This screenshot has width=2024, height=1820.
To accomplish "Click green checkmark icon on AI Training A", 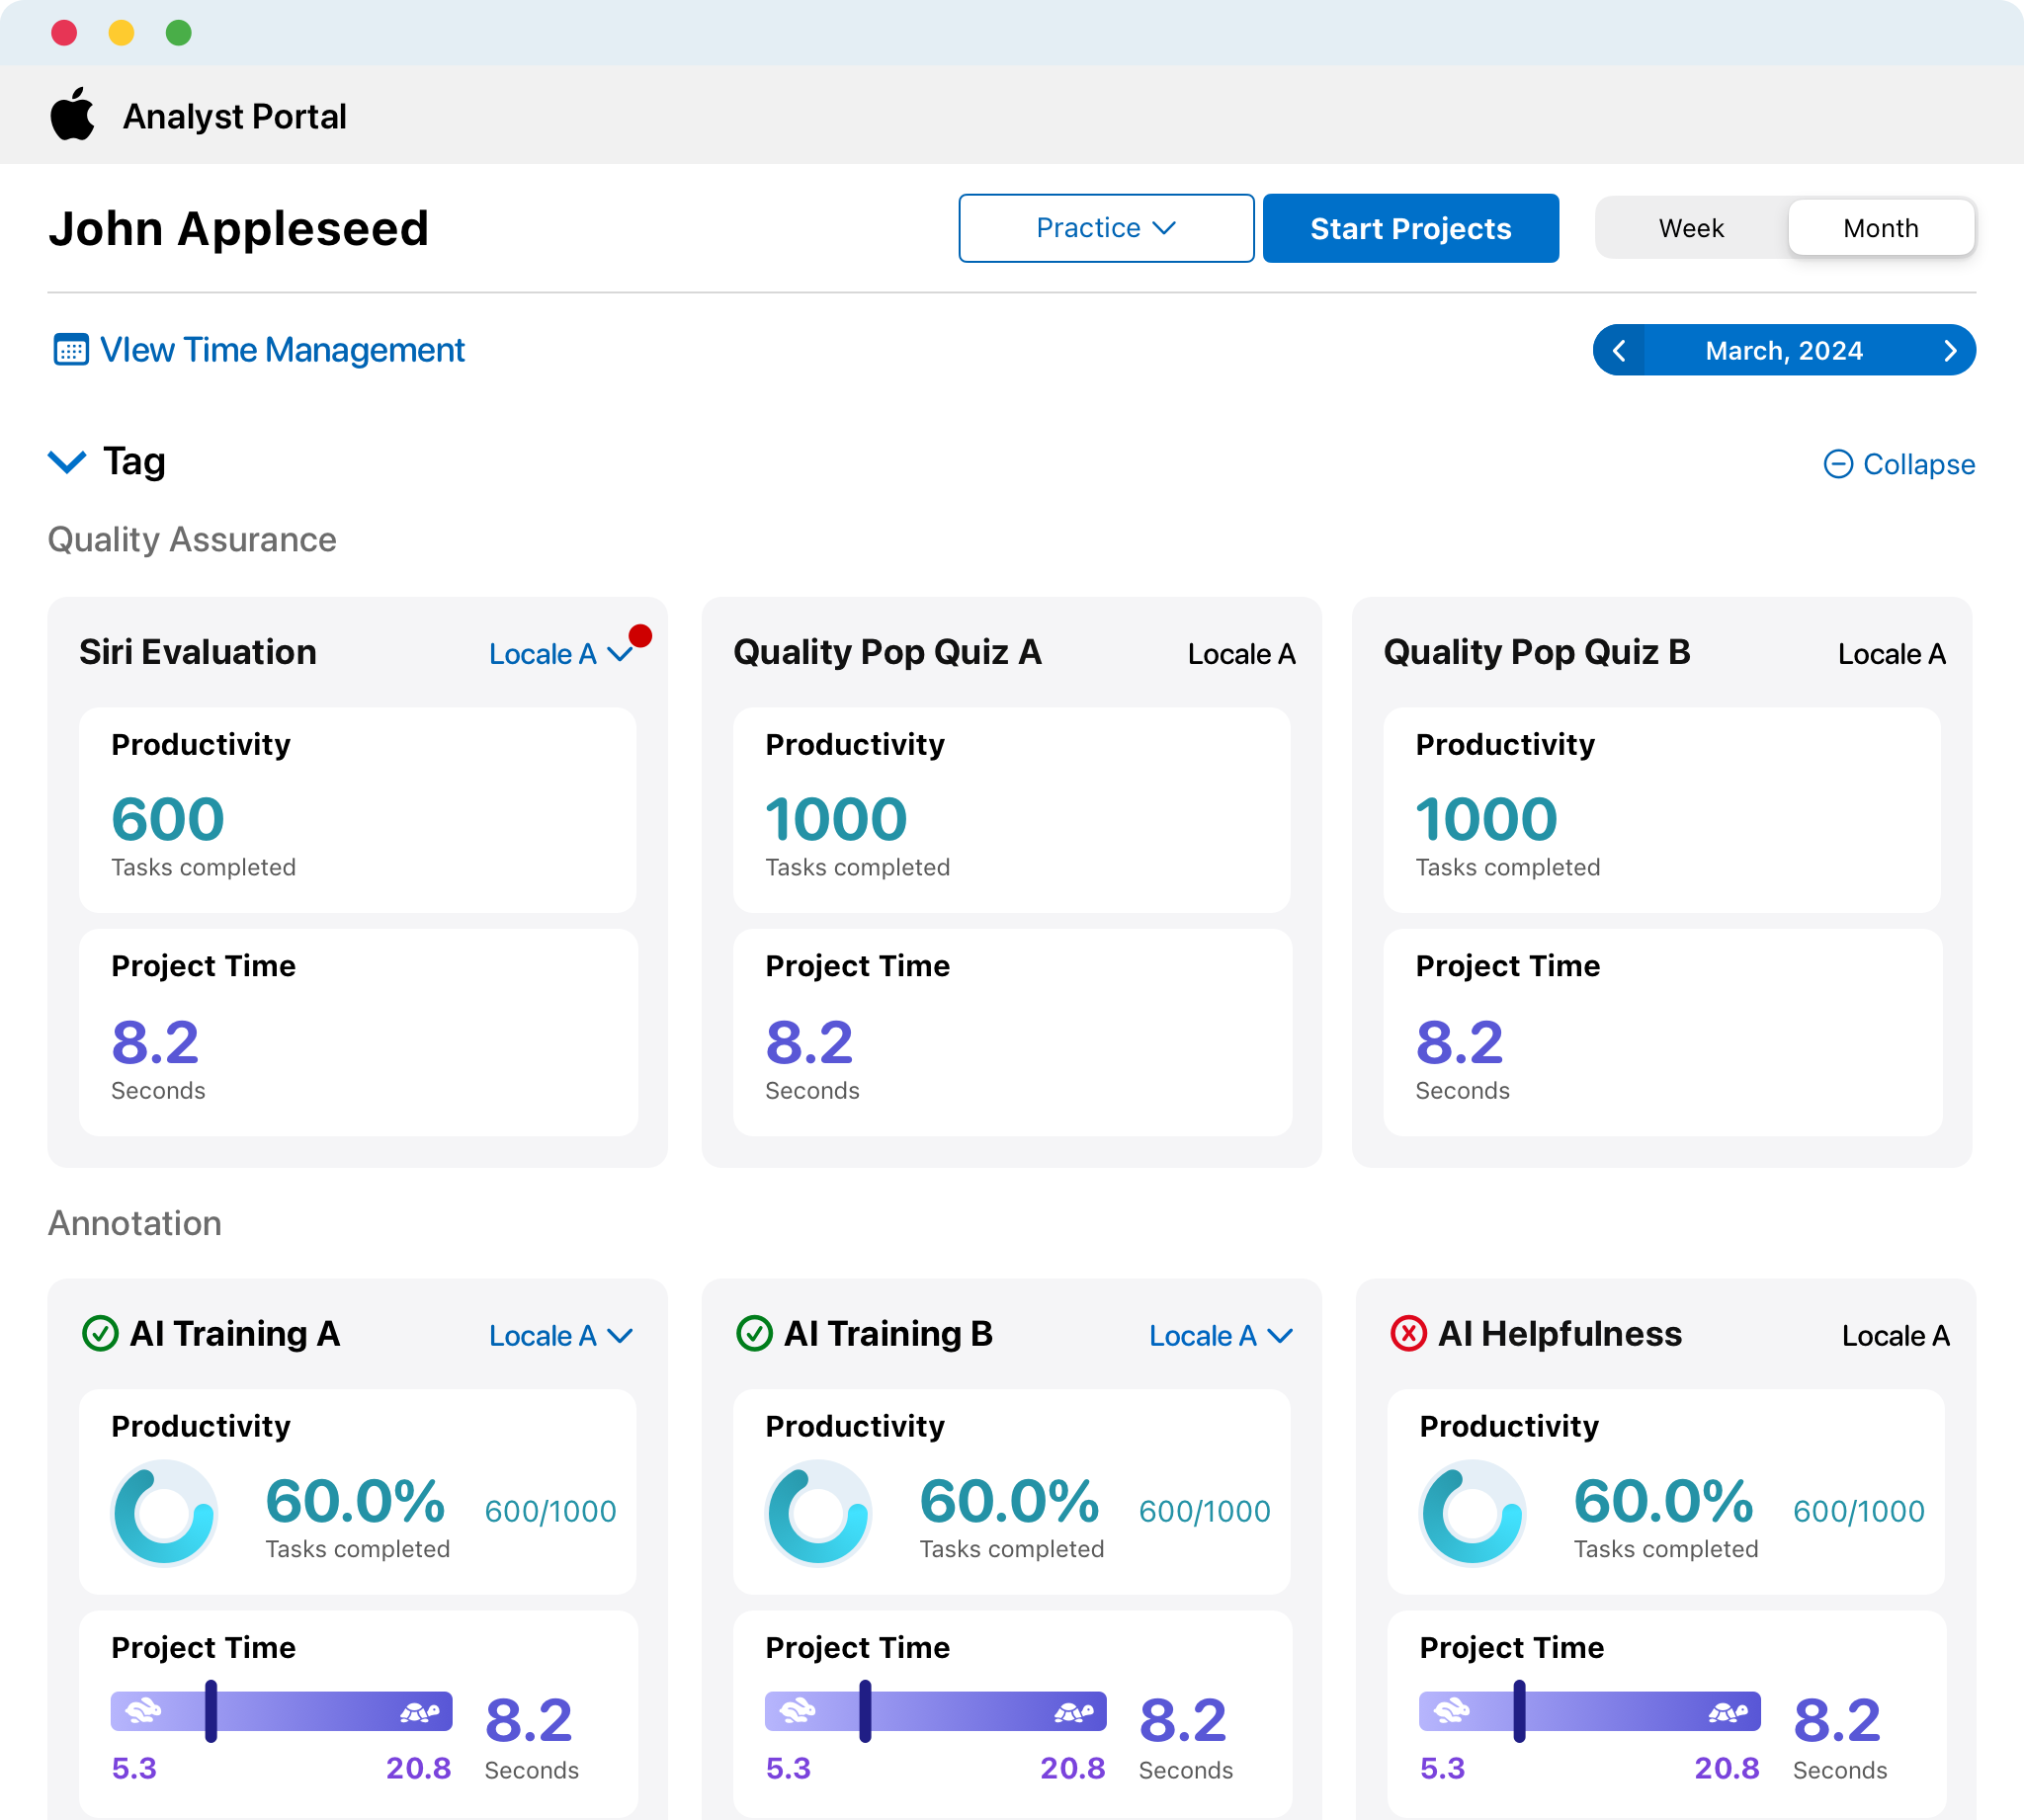I will pyautogui.click(x=100, y=1333).
